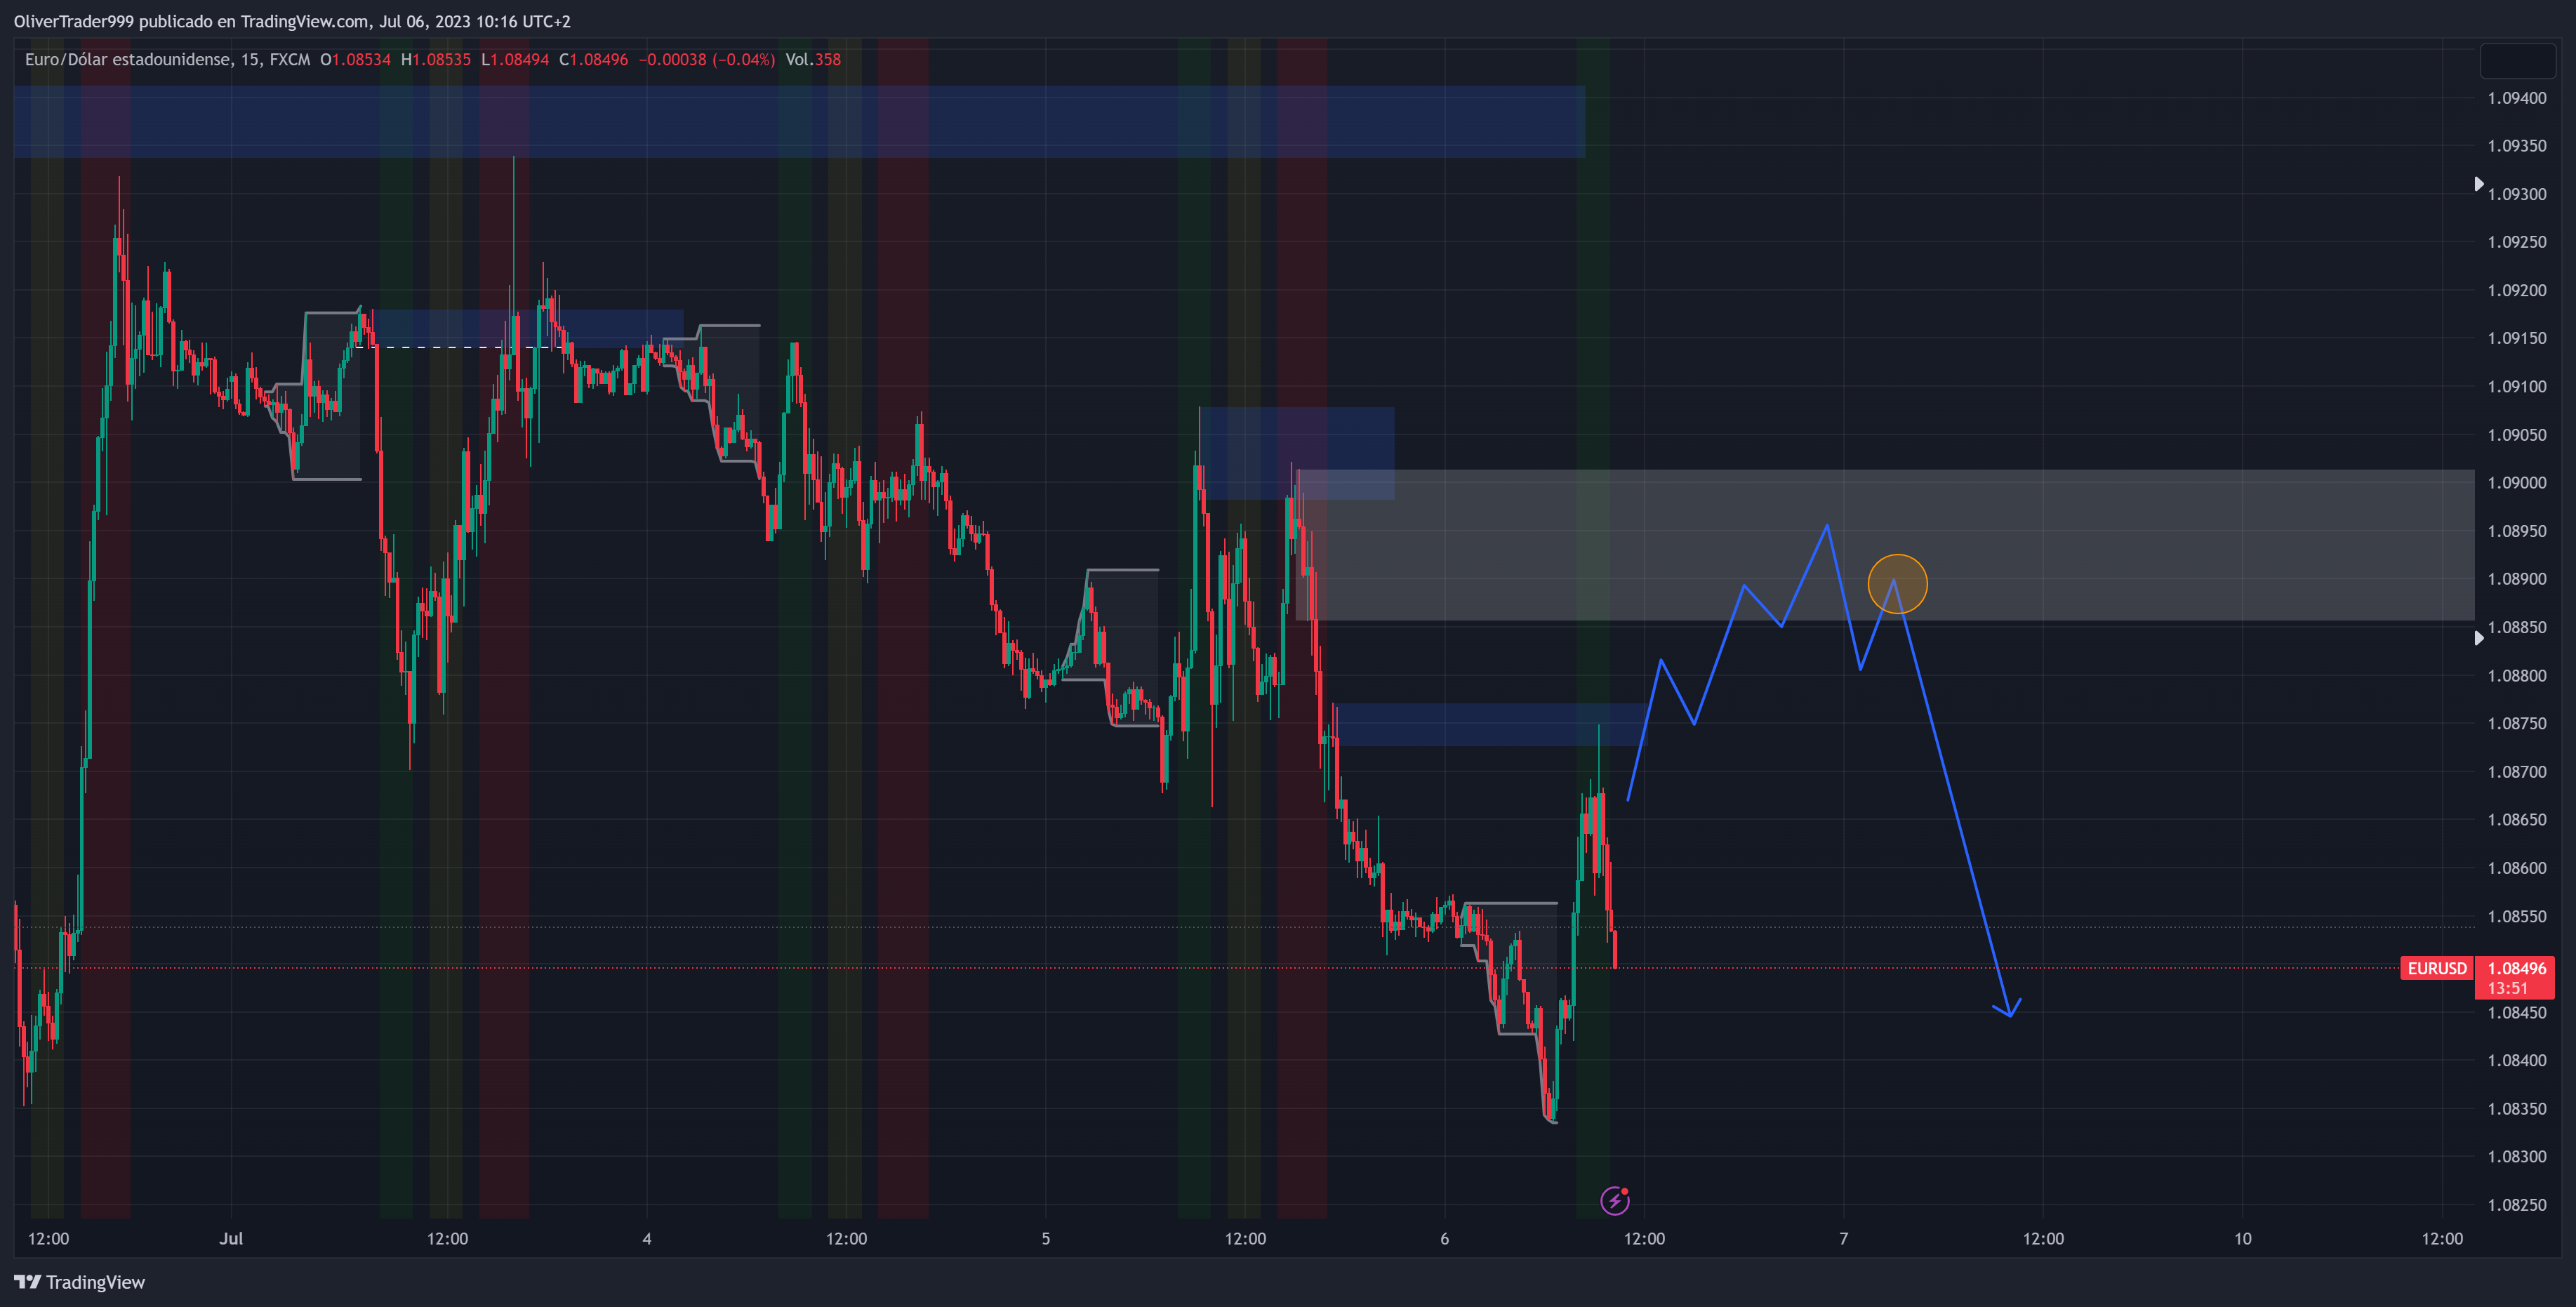
Task: Click the 1.08600 price axis label
Action: coord(2516,868)
